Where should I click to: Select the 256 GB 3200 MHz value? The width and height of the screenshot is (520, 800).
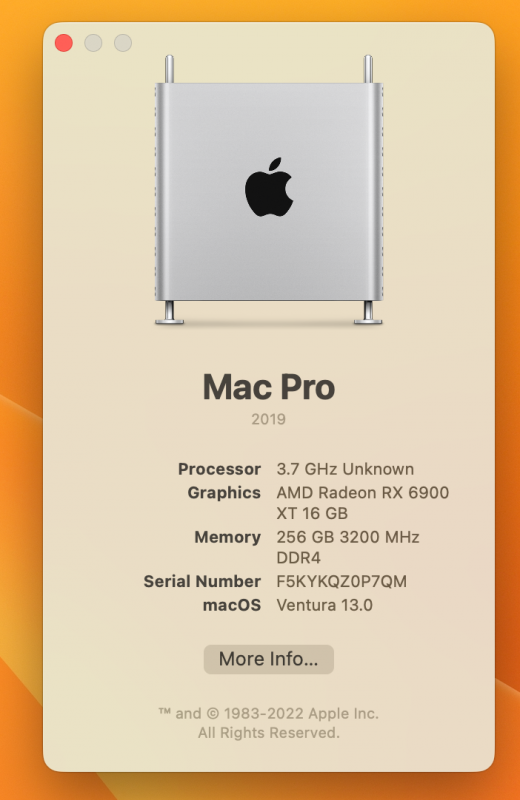tap(348, 537)
